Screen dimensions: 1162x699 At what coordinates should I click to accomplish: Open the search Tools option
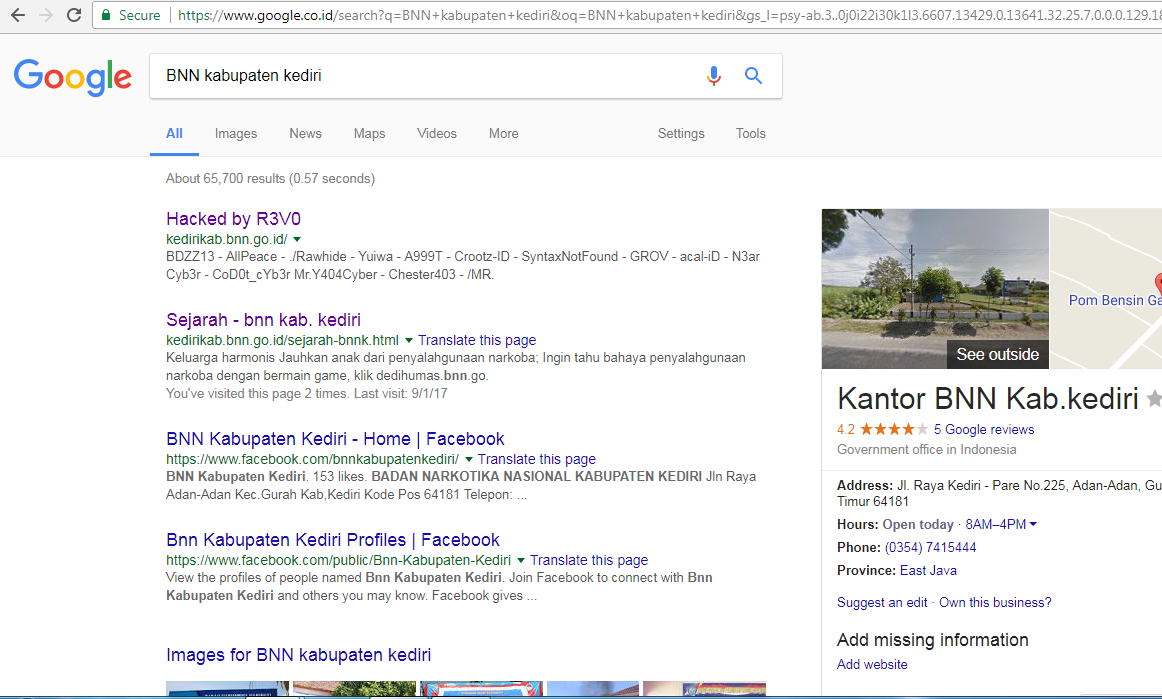click(x=750, y=133)
